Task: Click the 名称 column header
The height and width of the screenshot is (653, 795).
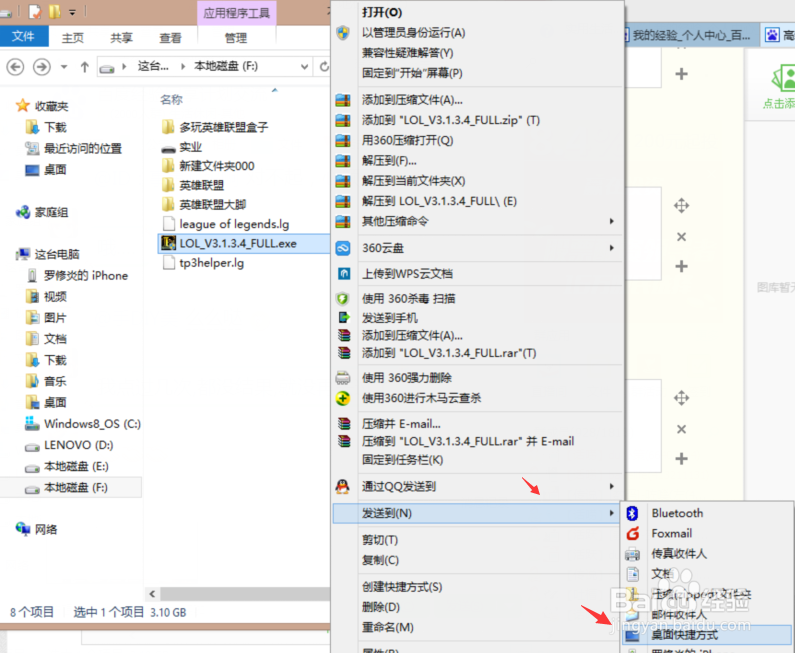Action: tap(171, 100)
